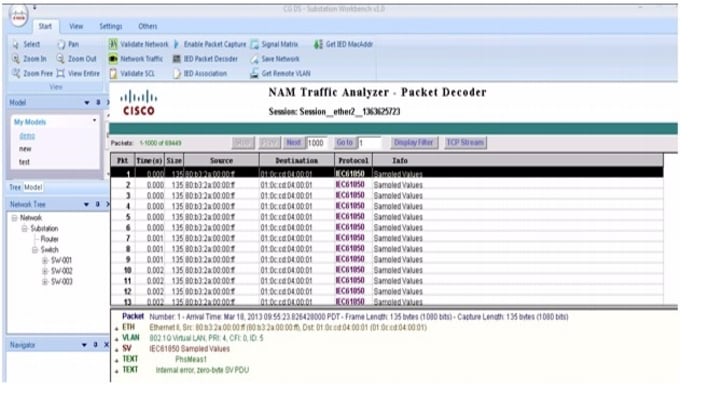The height and width of the screenshot is (419, 701).
Task: Collapse the Switch tree node
Action: coord(35,250)
